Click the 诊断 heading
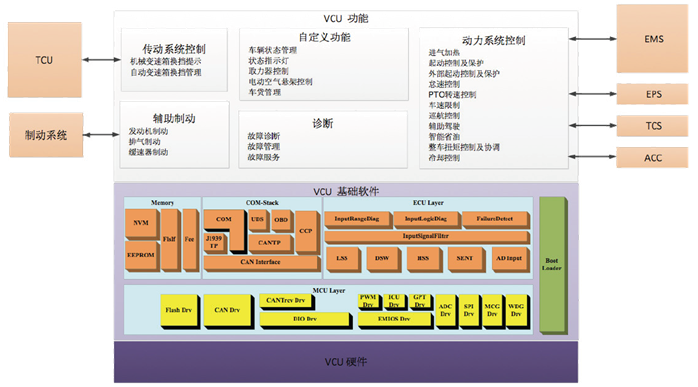This screenshot has height=387, width=698. click(x=322, y=123)
